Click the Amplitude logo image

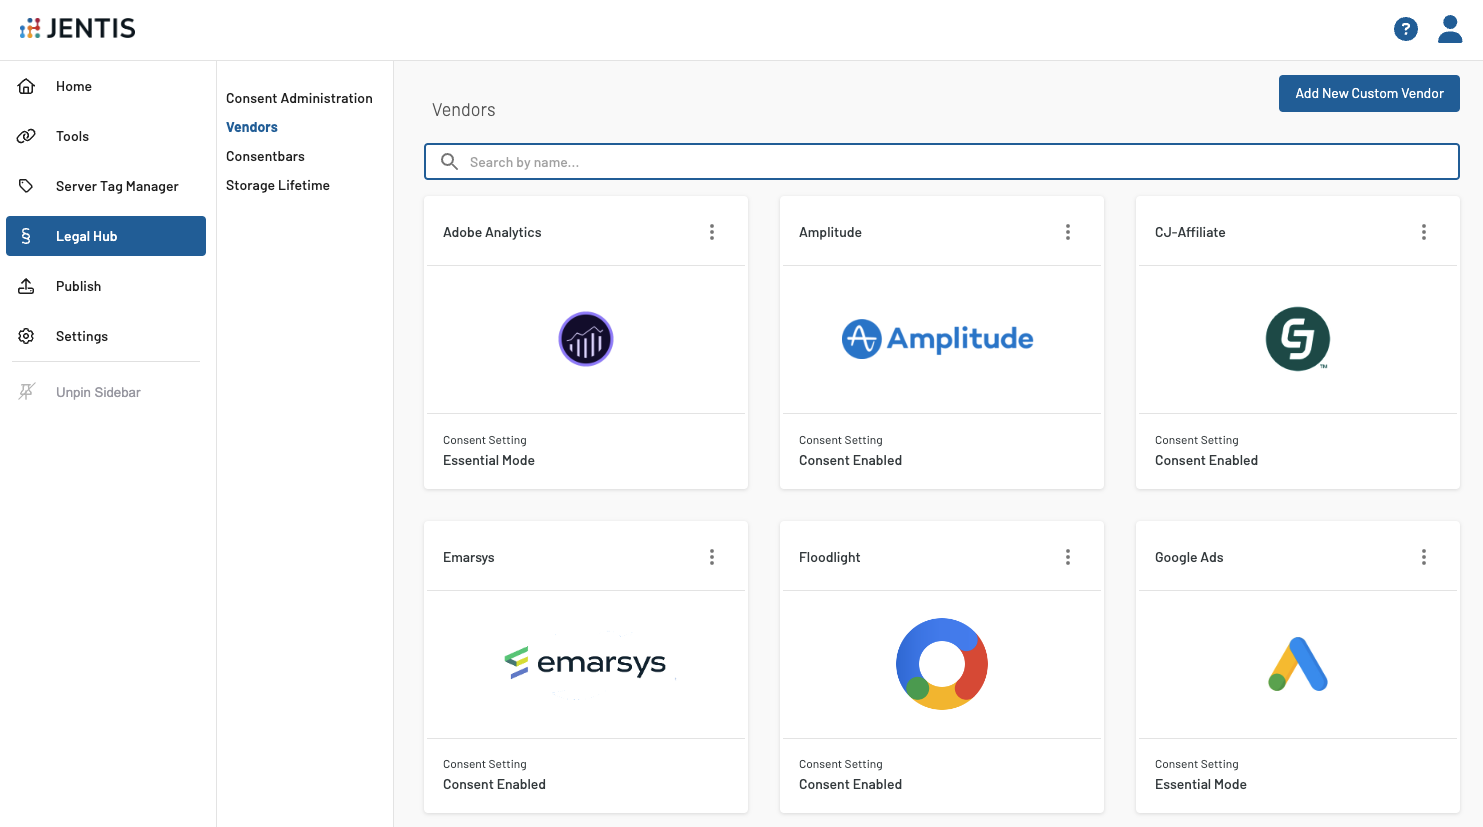pos(938,339)
